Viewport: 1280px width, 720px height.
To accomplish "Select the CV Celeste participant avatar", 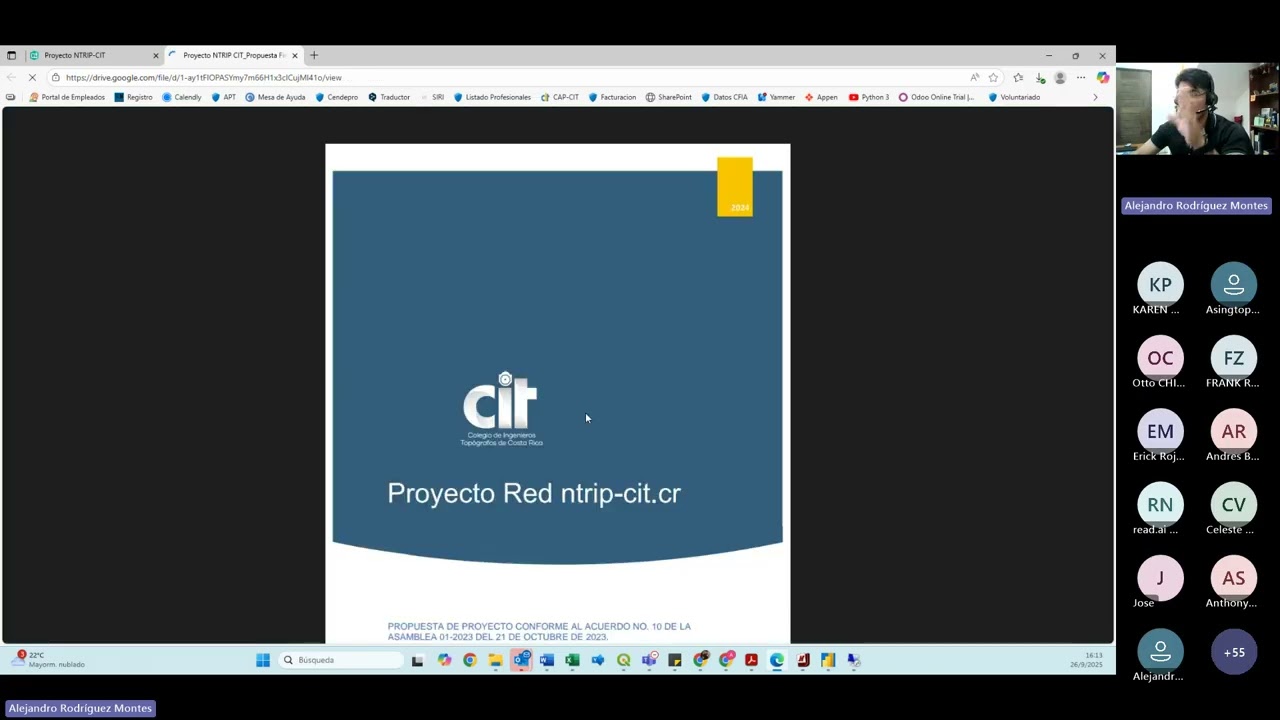I will tap(1234, 505).
